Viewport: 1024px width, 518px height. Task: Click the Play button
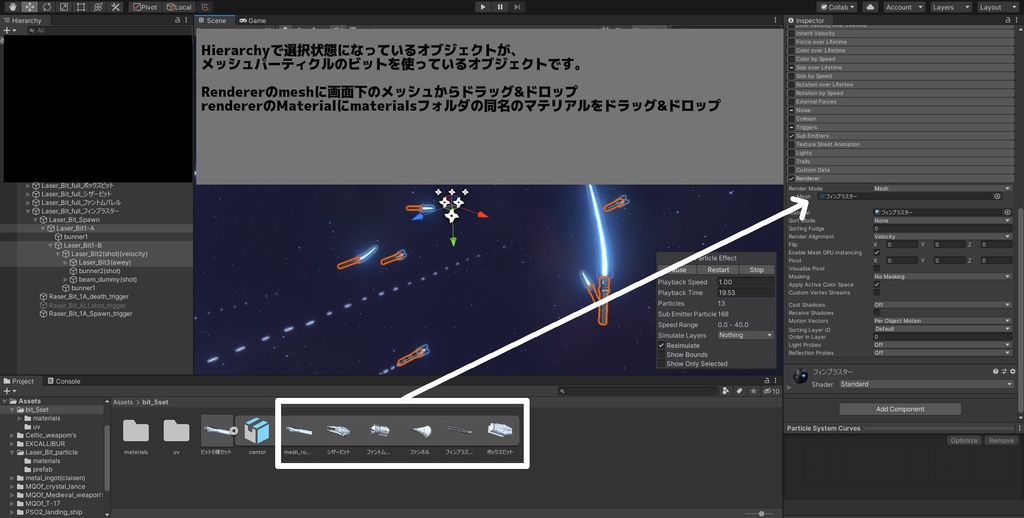coord(483,7)
